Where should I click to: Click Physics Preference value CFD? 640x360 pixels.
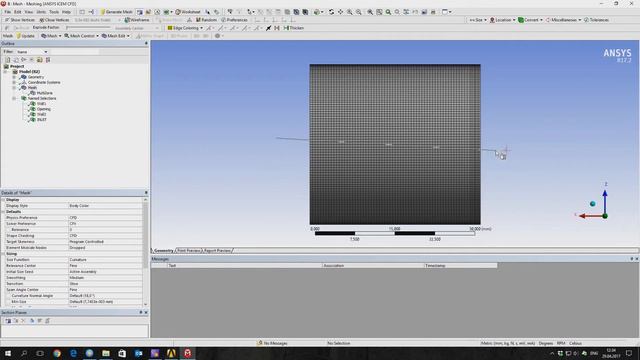pos(105,218)
